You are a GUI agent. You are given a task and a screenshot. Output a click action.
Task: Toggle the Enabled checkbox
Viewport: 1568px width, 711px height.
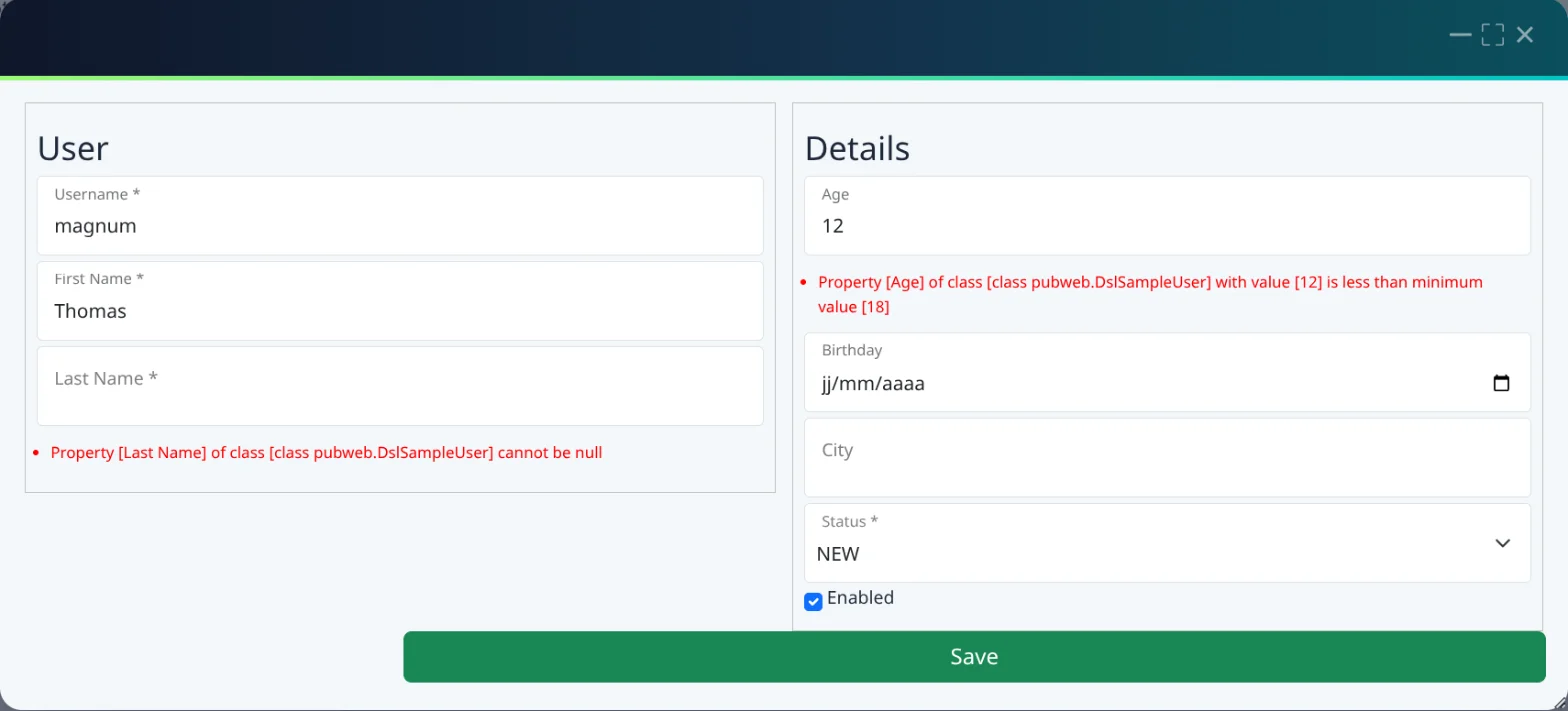pyautogui.click(x=814, y=602)
